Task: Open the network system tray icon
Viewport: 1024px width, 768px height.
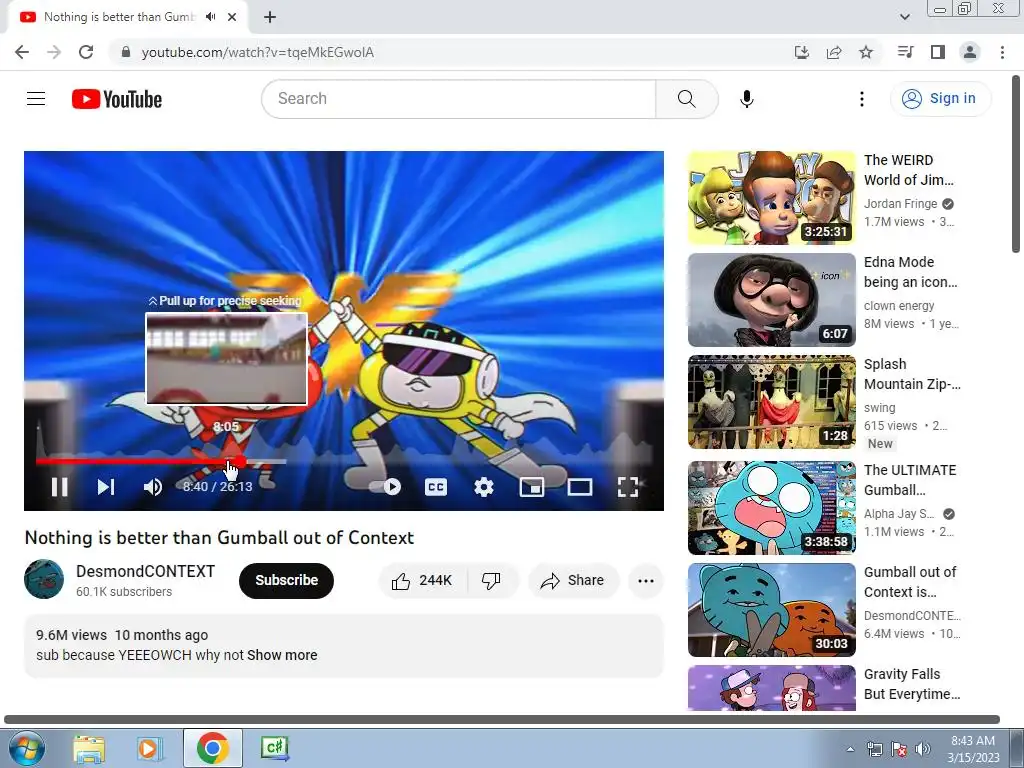Action: [874, 749]
